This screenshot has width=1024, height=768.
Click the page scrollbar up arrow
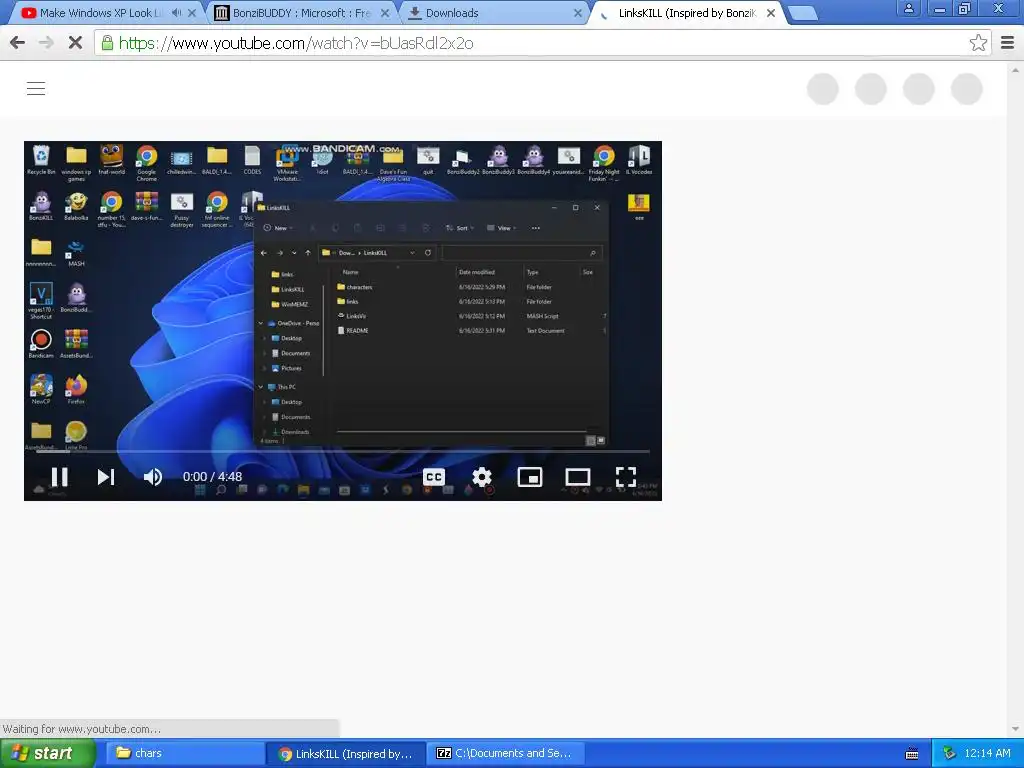[x=1016, y=69]
